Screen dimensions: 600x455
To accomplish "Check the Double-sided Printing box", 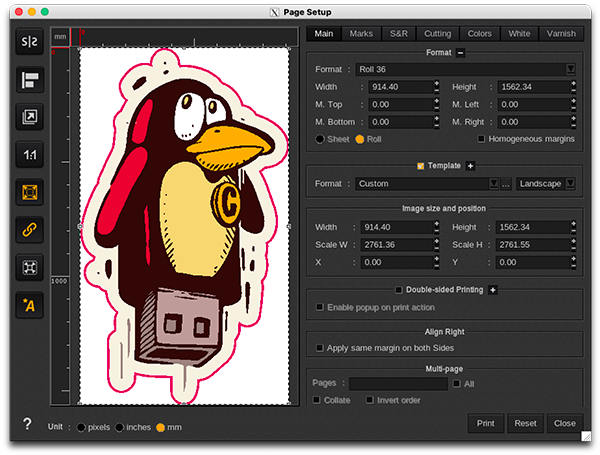I will coord(399,290).
